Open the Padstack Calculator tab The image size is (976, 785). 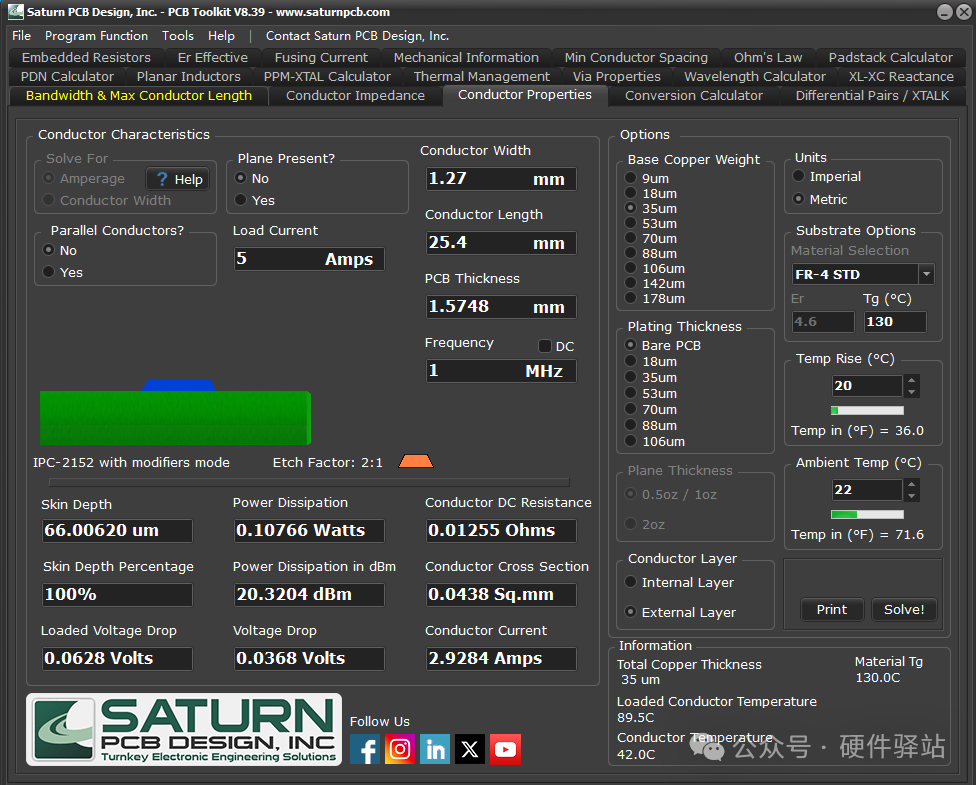[890, 57]
